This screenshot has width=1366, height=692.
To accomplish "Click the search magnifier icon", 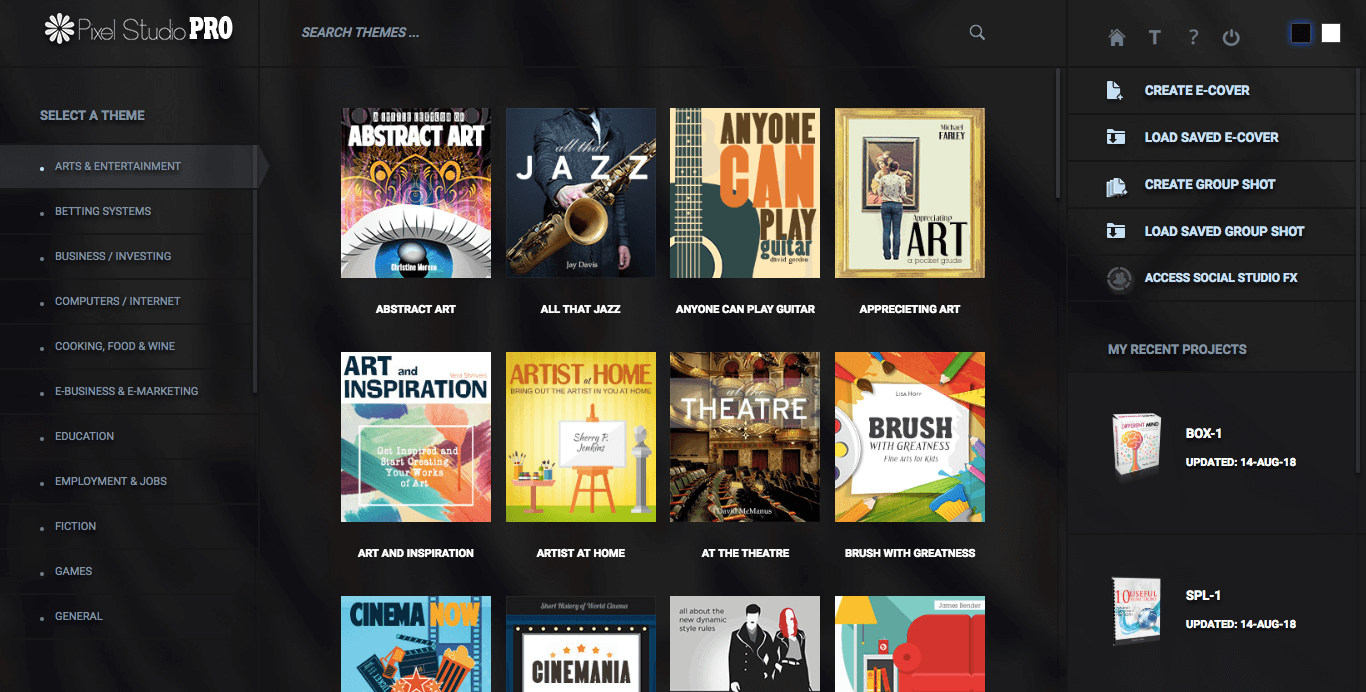I will (x=977, y=32).
